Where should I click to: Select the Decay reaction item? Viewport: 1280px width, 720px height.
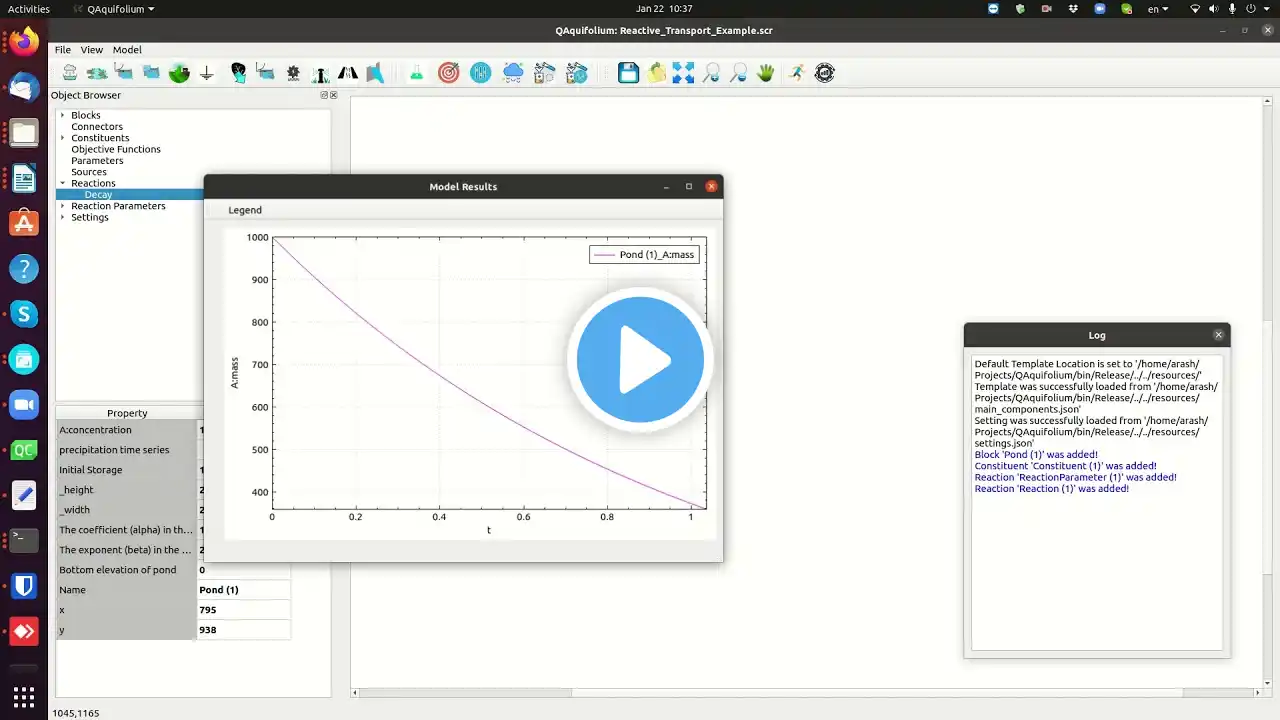point(98,195)
